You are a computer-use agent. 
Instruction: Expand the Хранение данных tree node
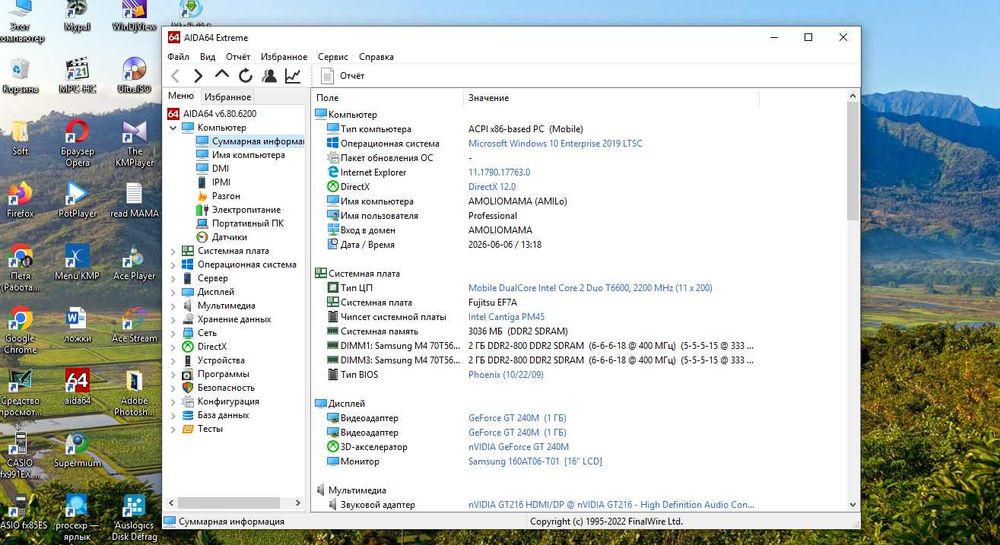(173, 319)
